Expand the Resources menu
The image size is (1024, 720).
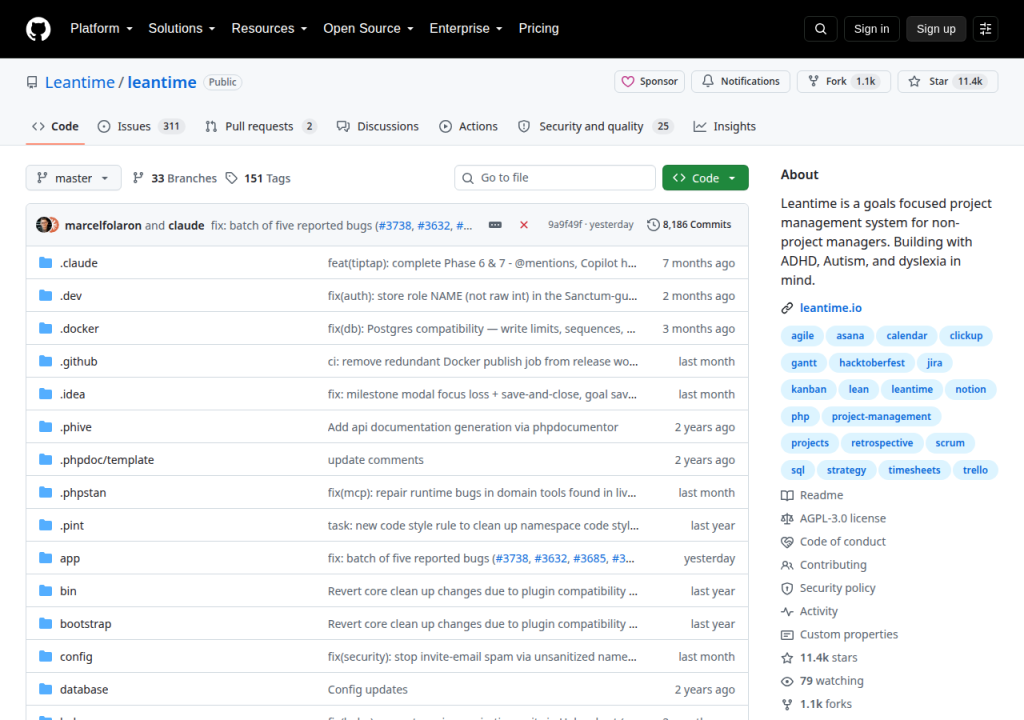269,29
